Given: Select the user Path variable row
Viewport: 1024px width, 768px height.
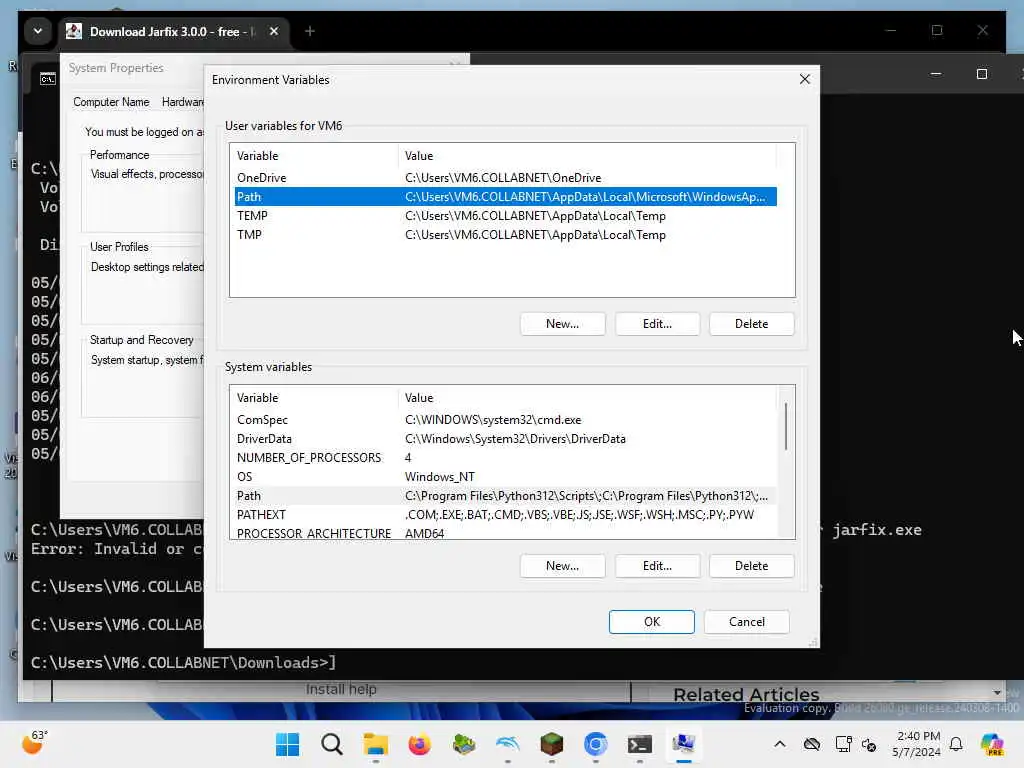Looking at the screenshot, I should (505, 197).
